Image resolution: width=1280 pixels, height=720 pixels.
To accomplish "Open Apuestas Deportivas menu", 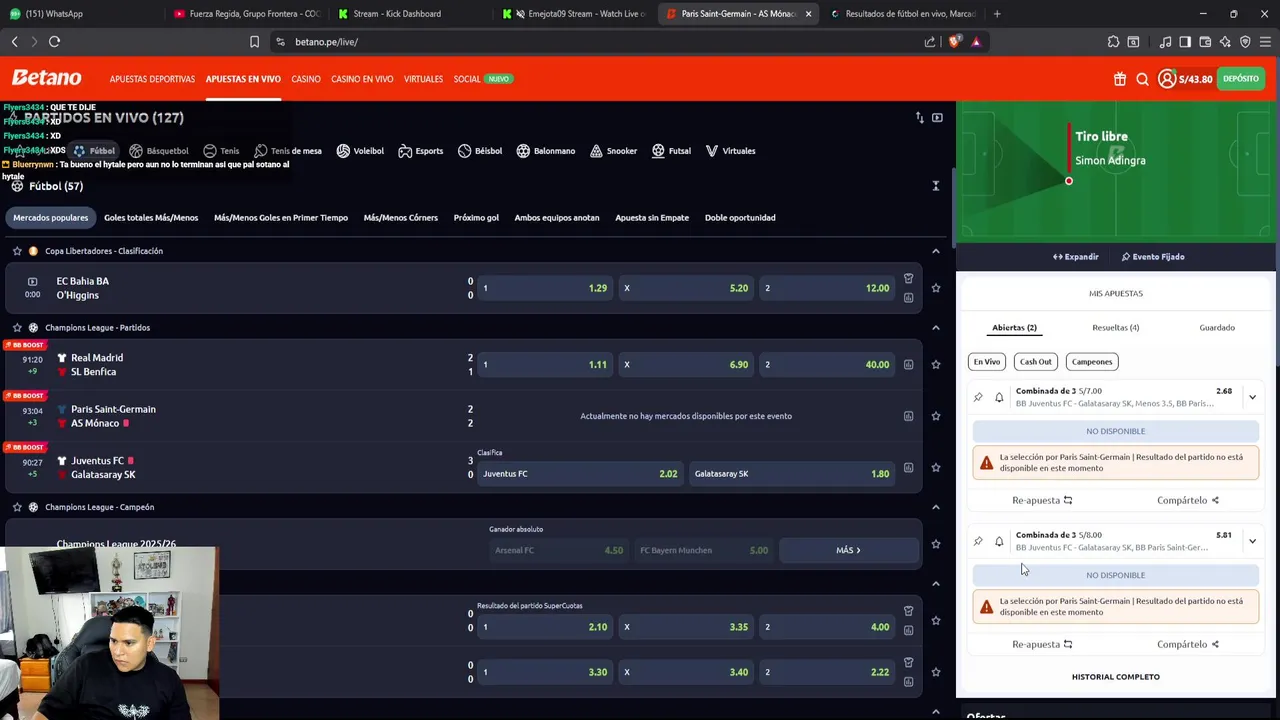I will (x=152, y=79).
